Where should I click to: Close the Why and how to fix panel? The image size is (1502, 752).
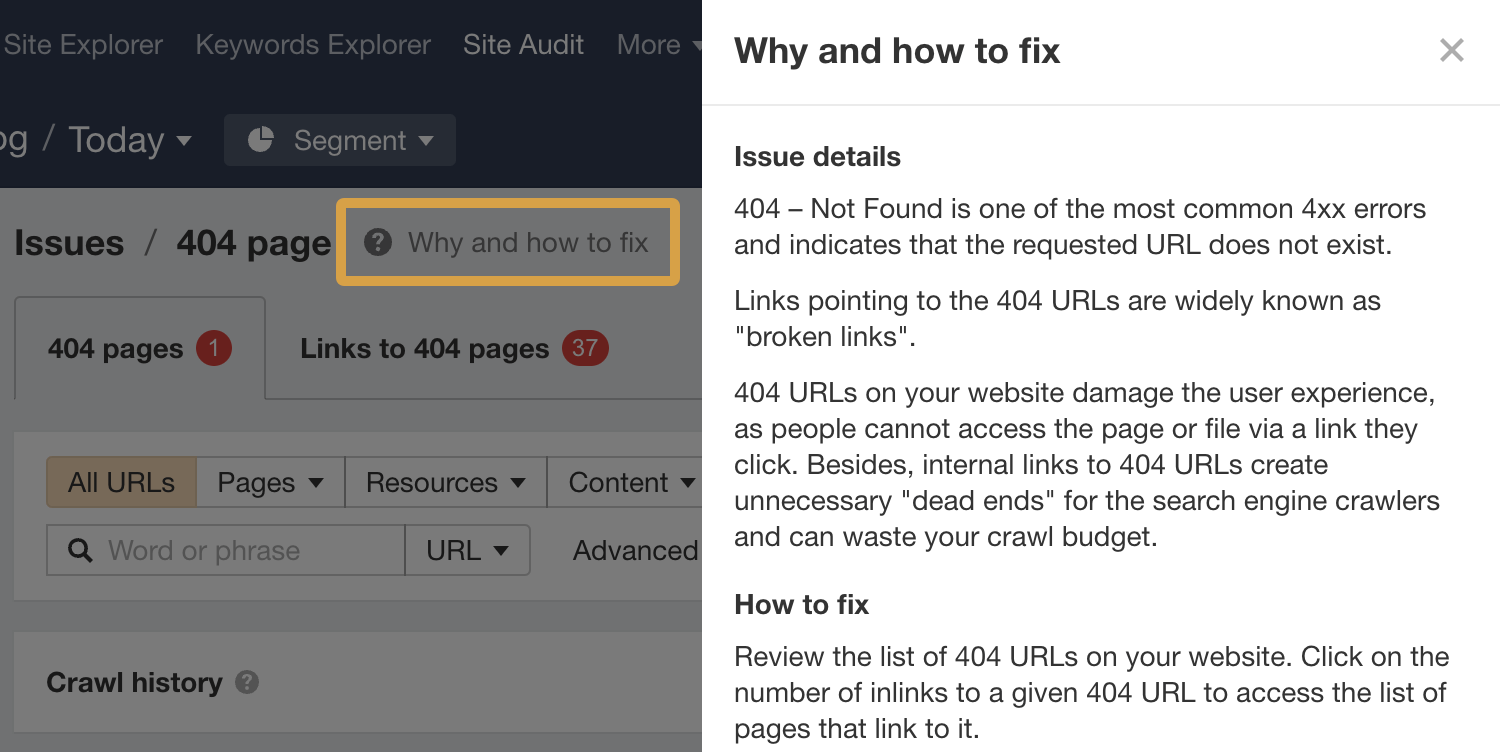pos(1451,50)
